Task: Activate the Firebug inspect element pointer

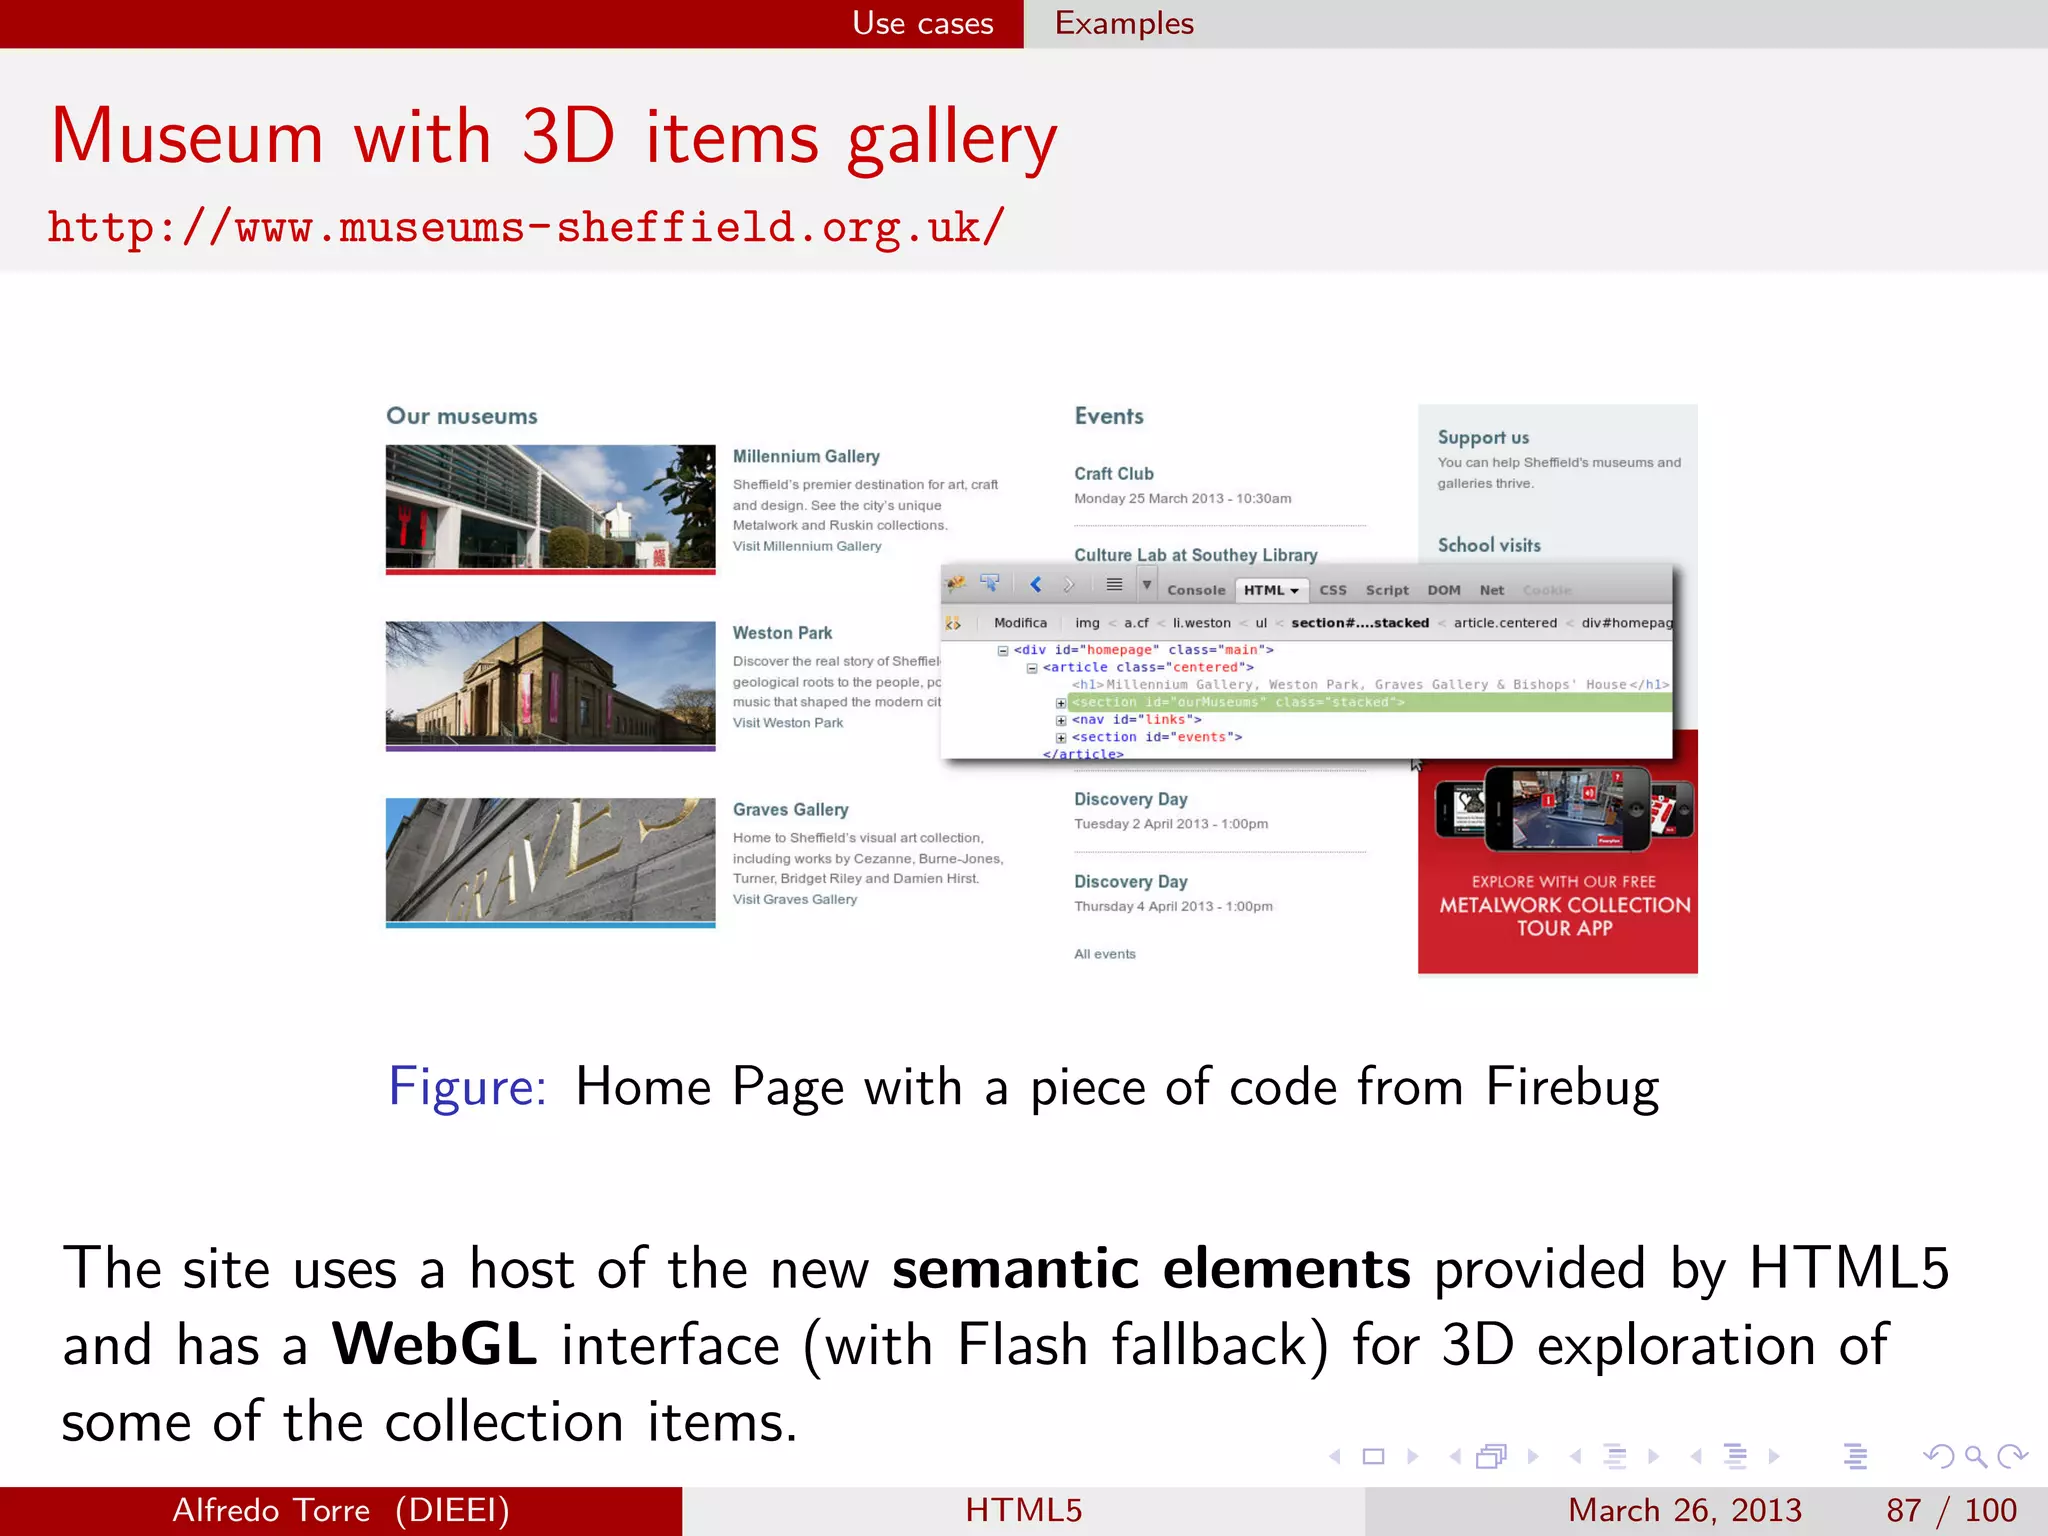Action: point(990,583)
